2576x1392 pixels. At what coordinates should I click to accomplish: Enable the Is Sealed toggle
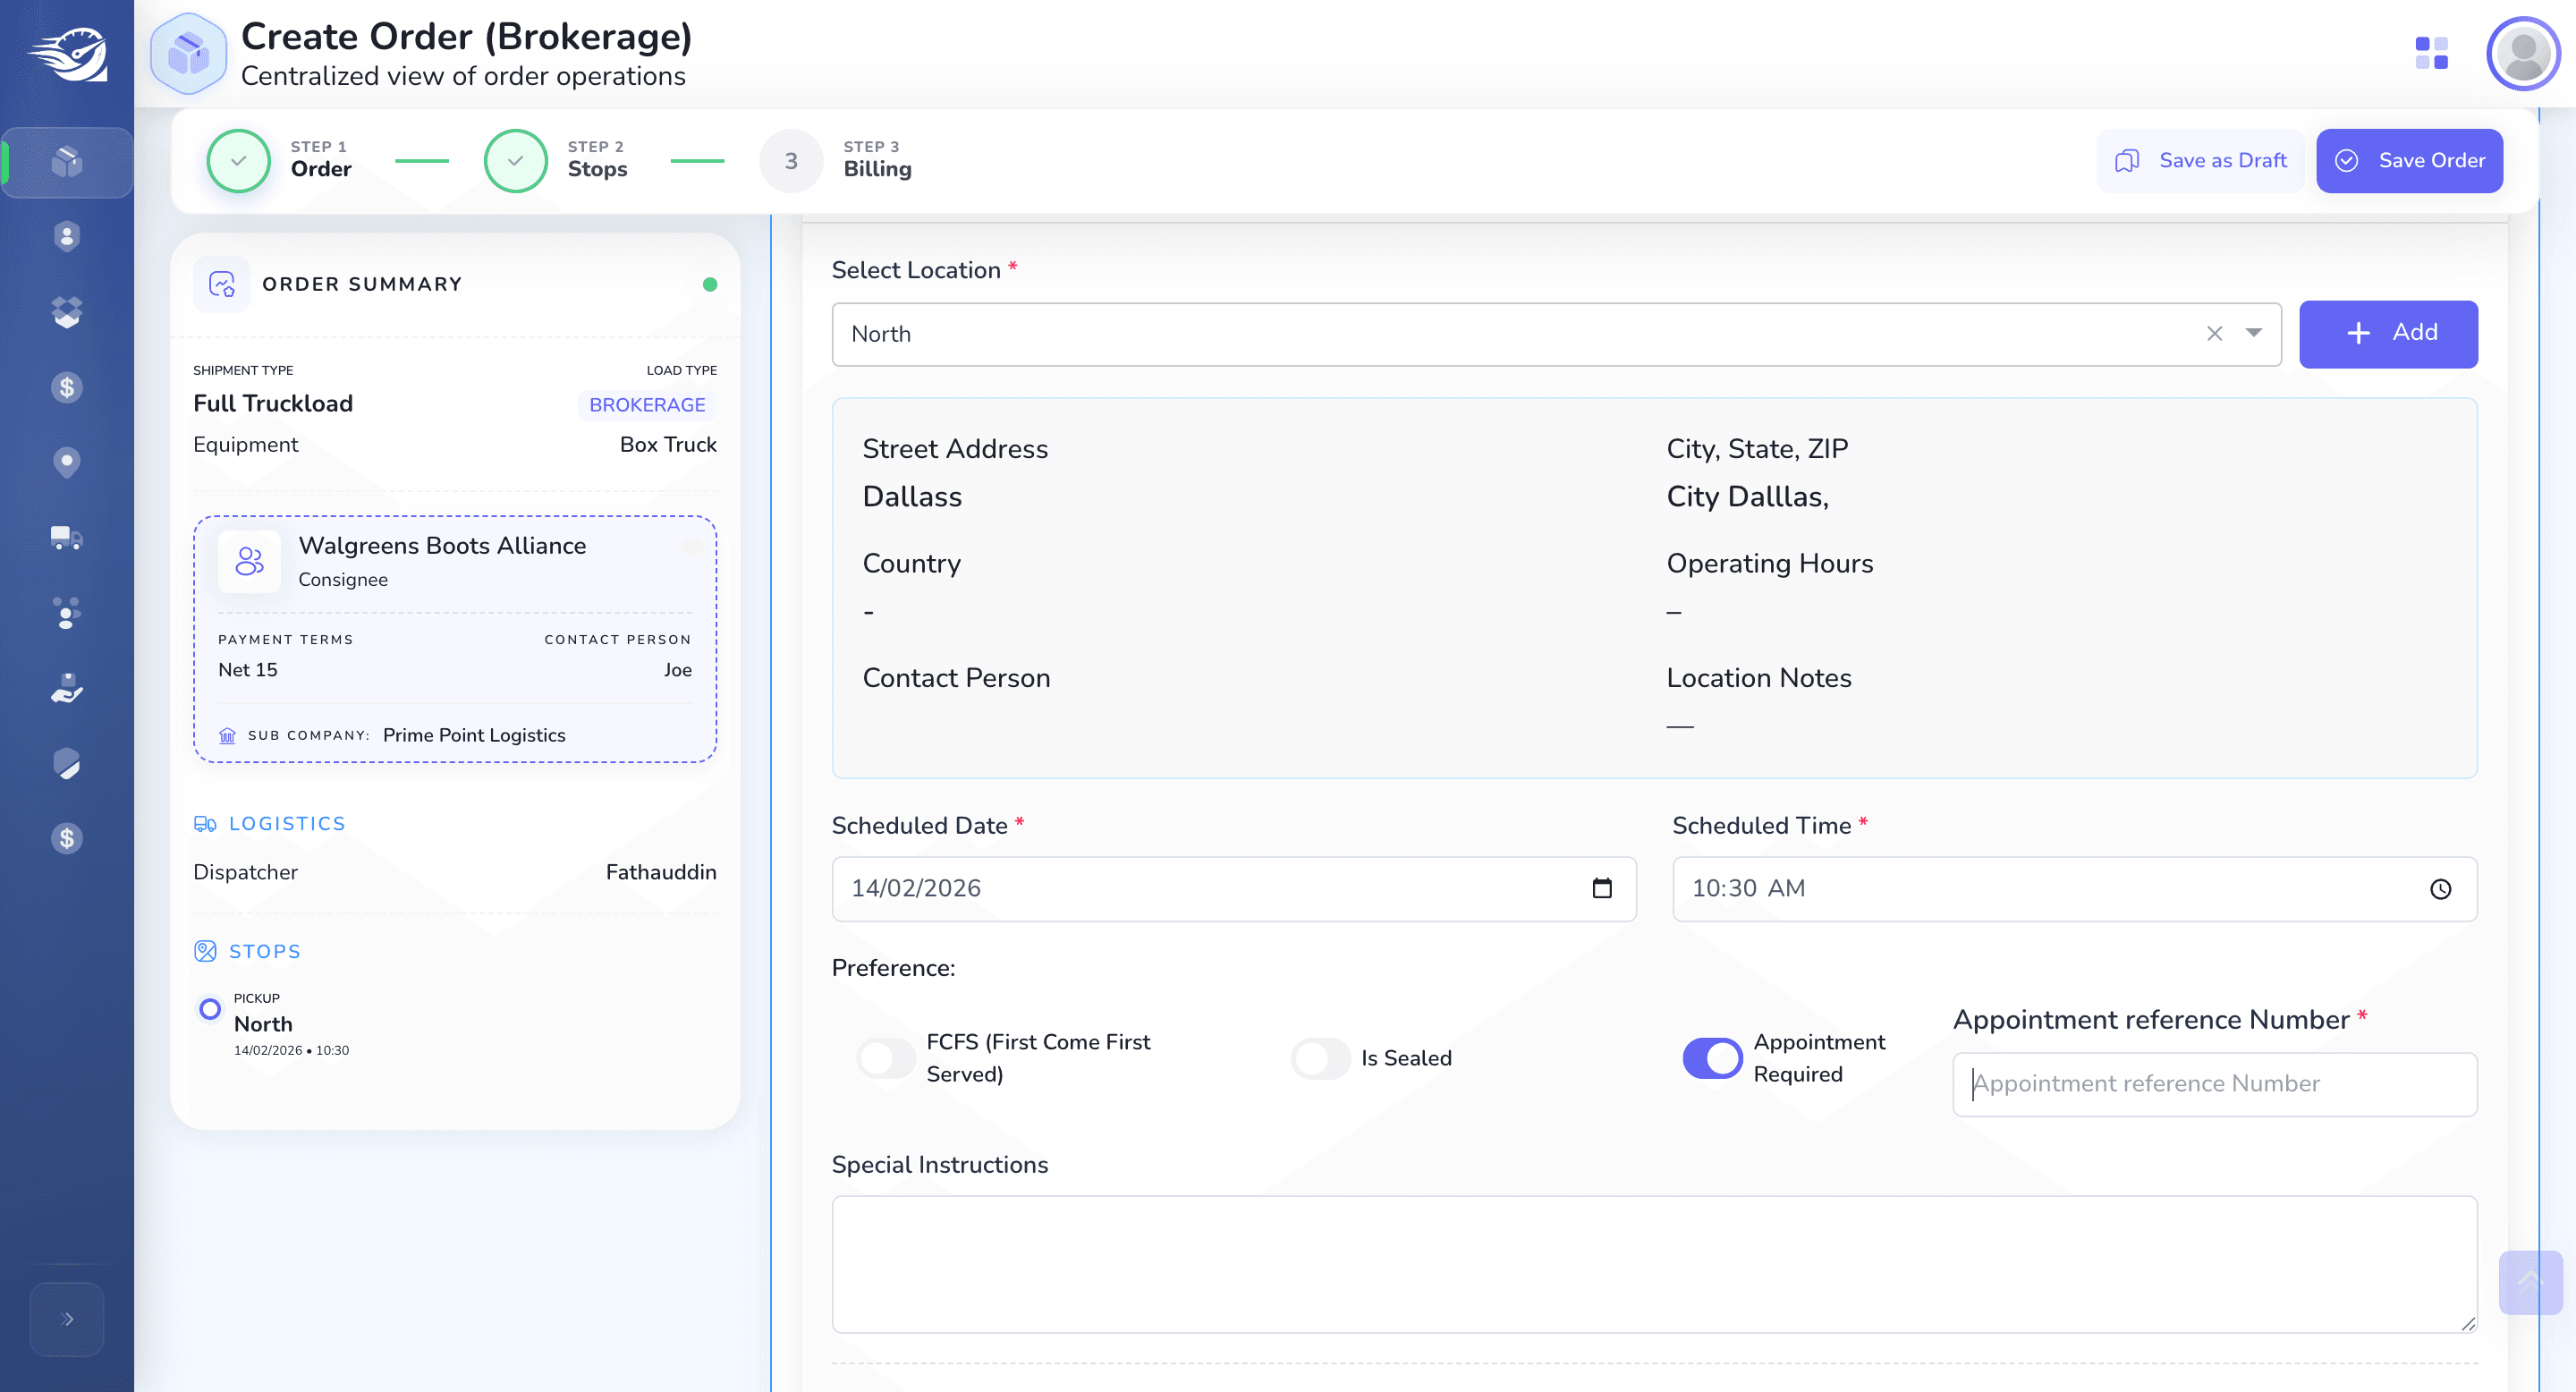pos(1320,1058)
